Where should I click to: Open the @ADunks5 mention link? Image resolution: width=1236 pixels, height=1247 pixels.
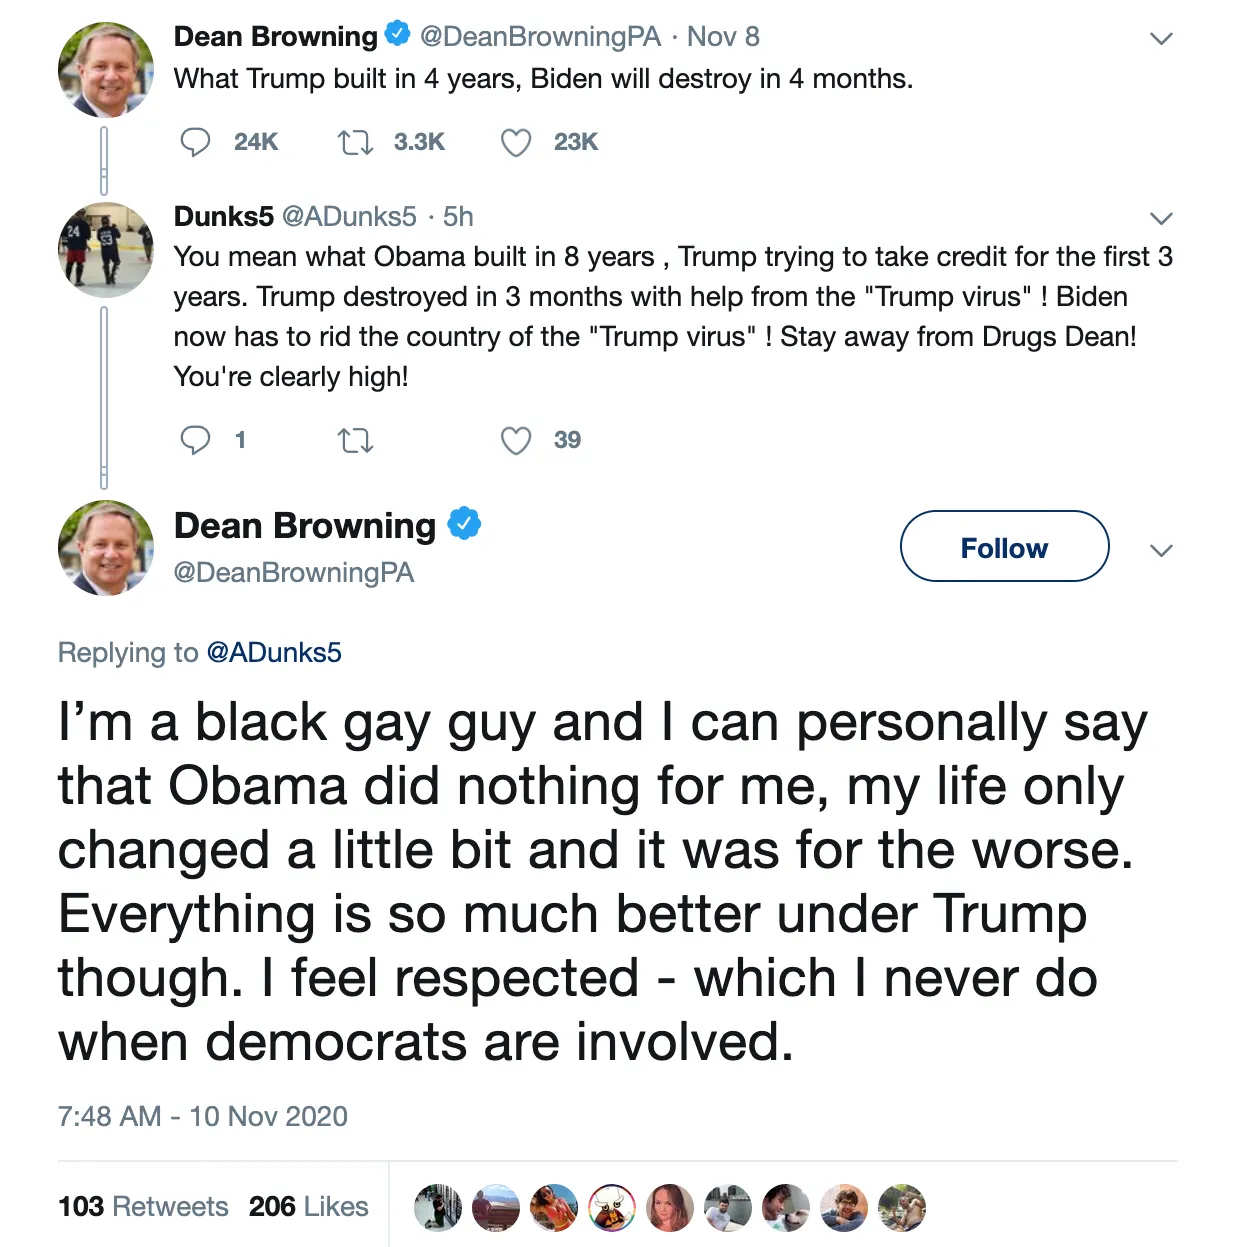click(x=273, y=653)
